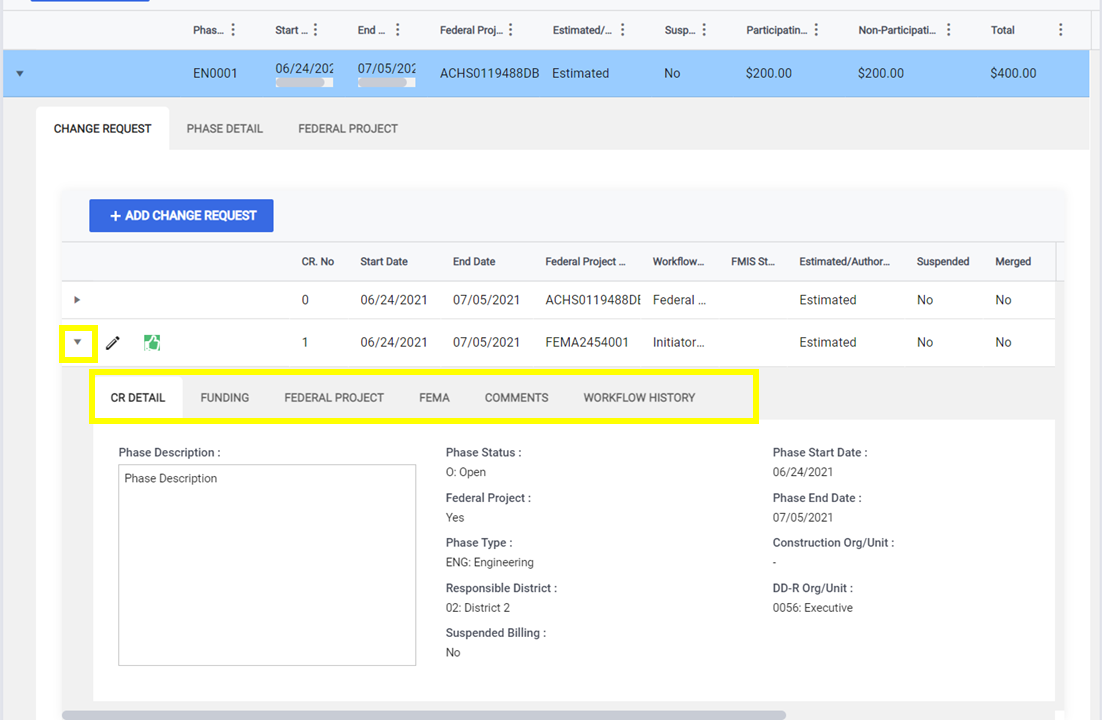
Task: Open the Start column menu dots
Action: (316, 30)
